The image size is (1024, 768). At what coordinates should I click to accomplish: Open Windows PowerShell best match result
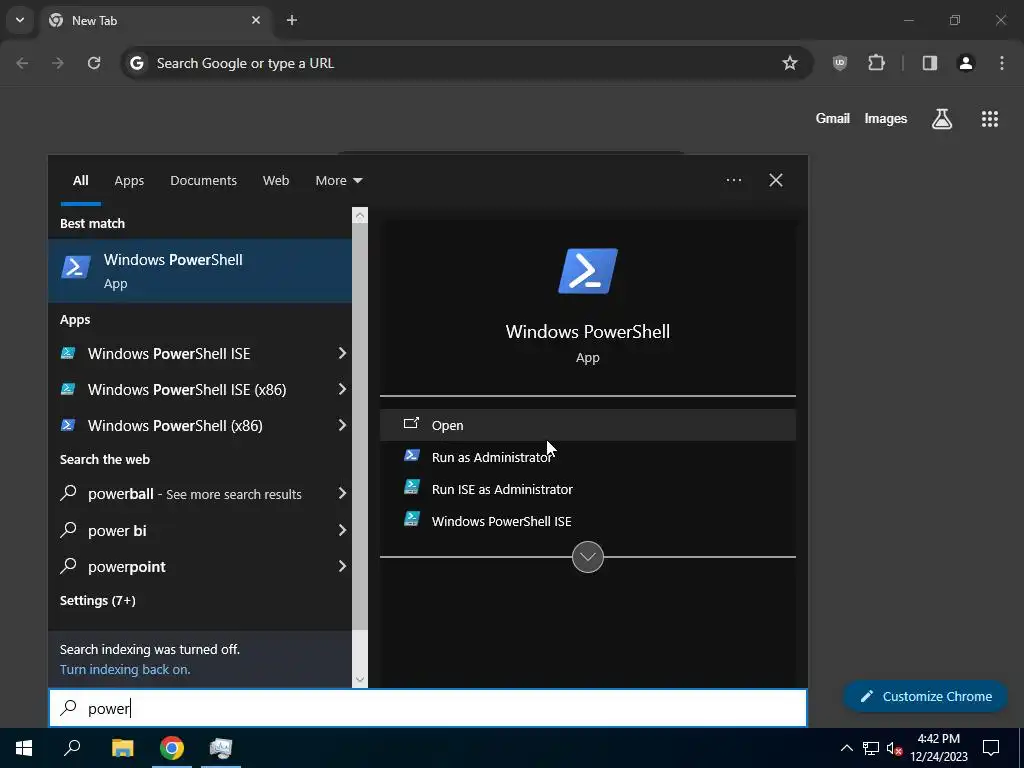click(200, 270)
